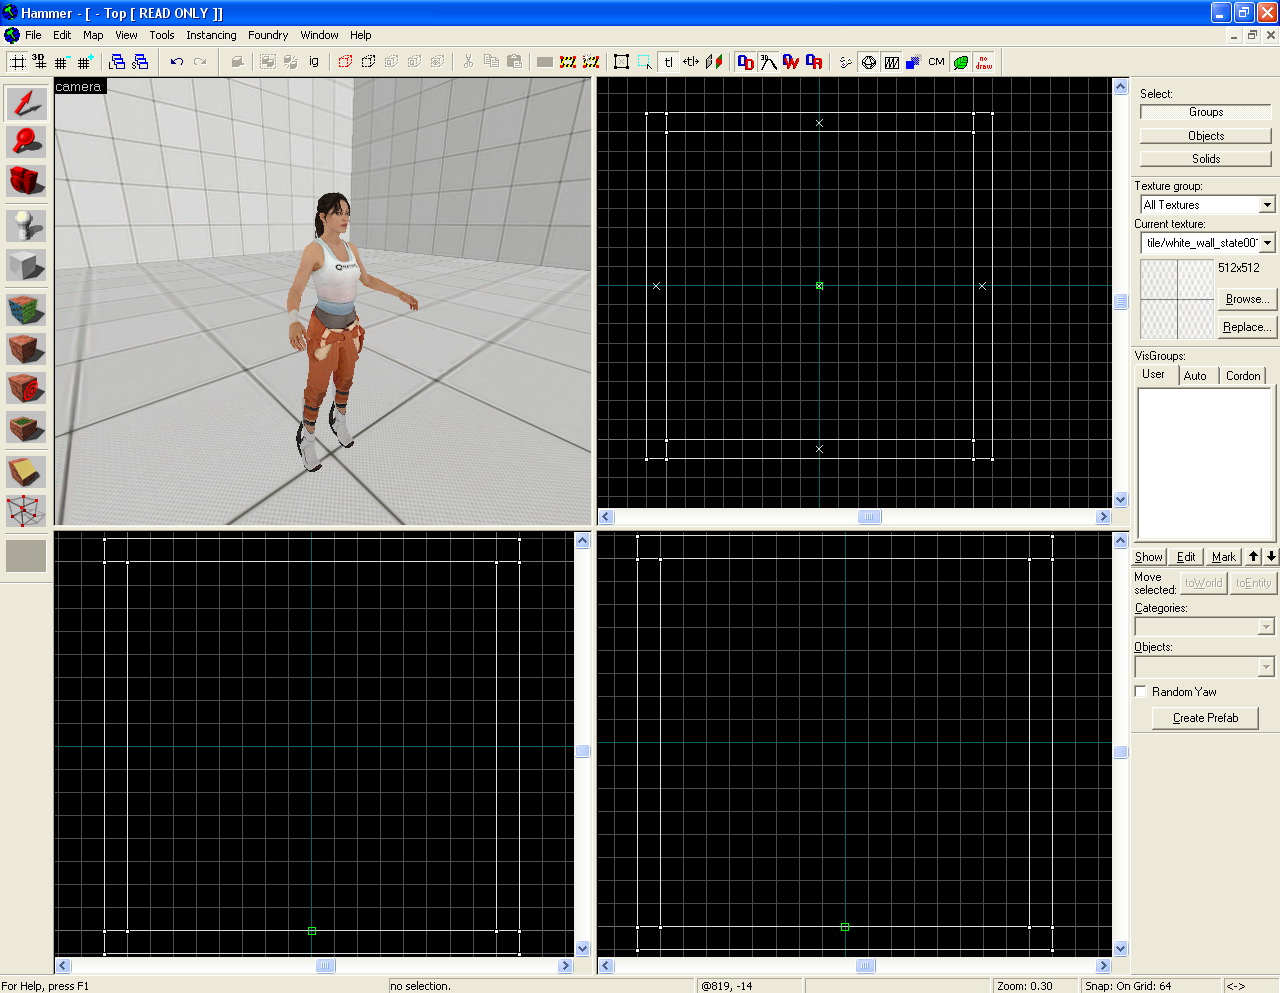
Task: Select the Apply Current Texture tool
Action: (x=26, y=349)
